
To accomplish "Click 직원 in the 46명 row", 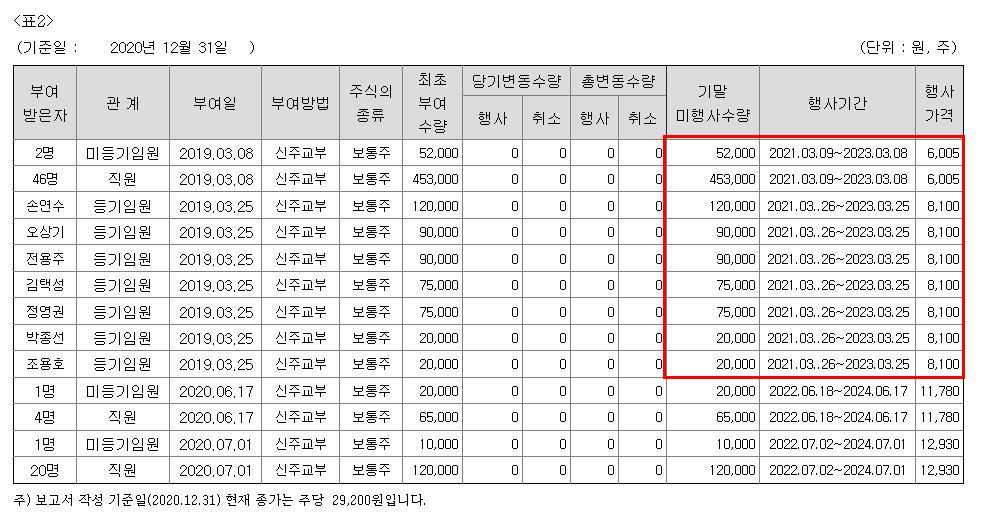I will click(x=123, y=180).
